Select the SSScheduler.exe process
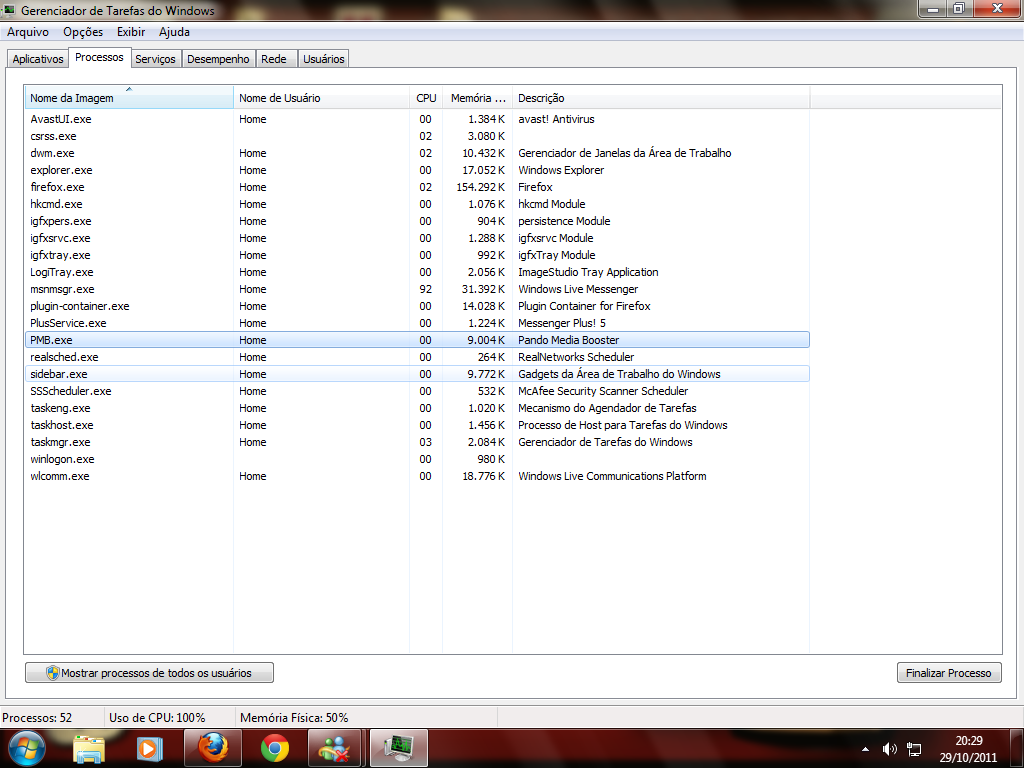Image resolution: width=1024 pixels, height=768 pixels. pos(417,391)
